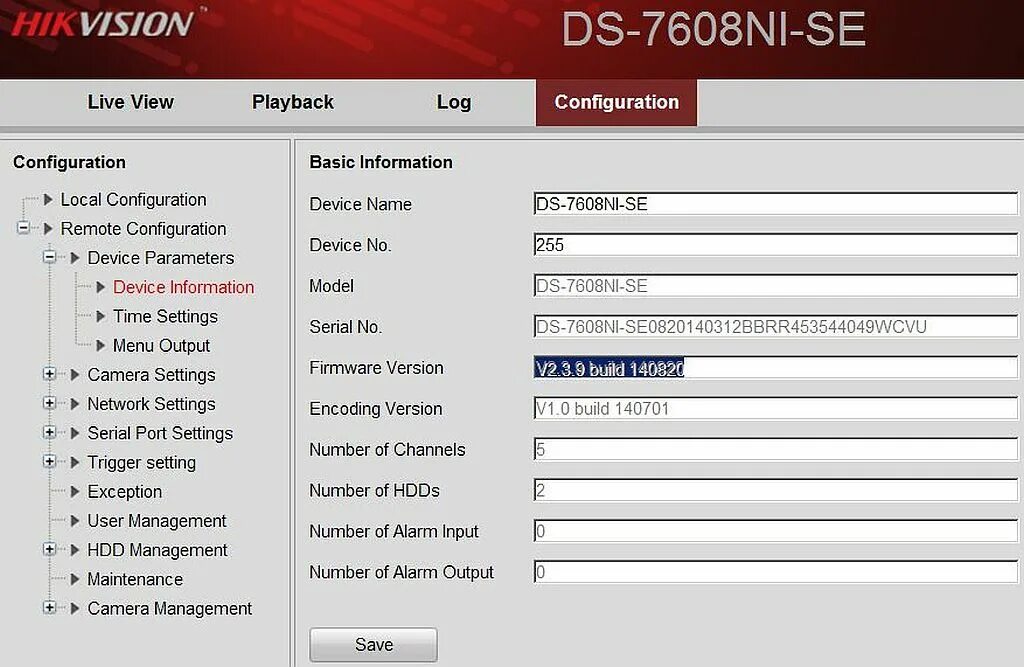Select Camera Management tree entry
Screen dimensions: 1024x667
[x=170, y=608]
